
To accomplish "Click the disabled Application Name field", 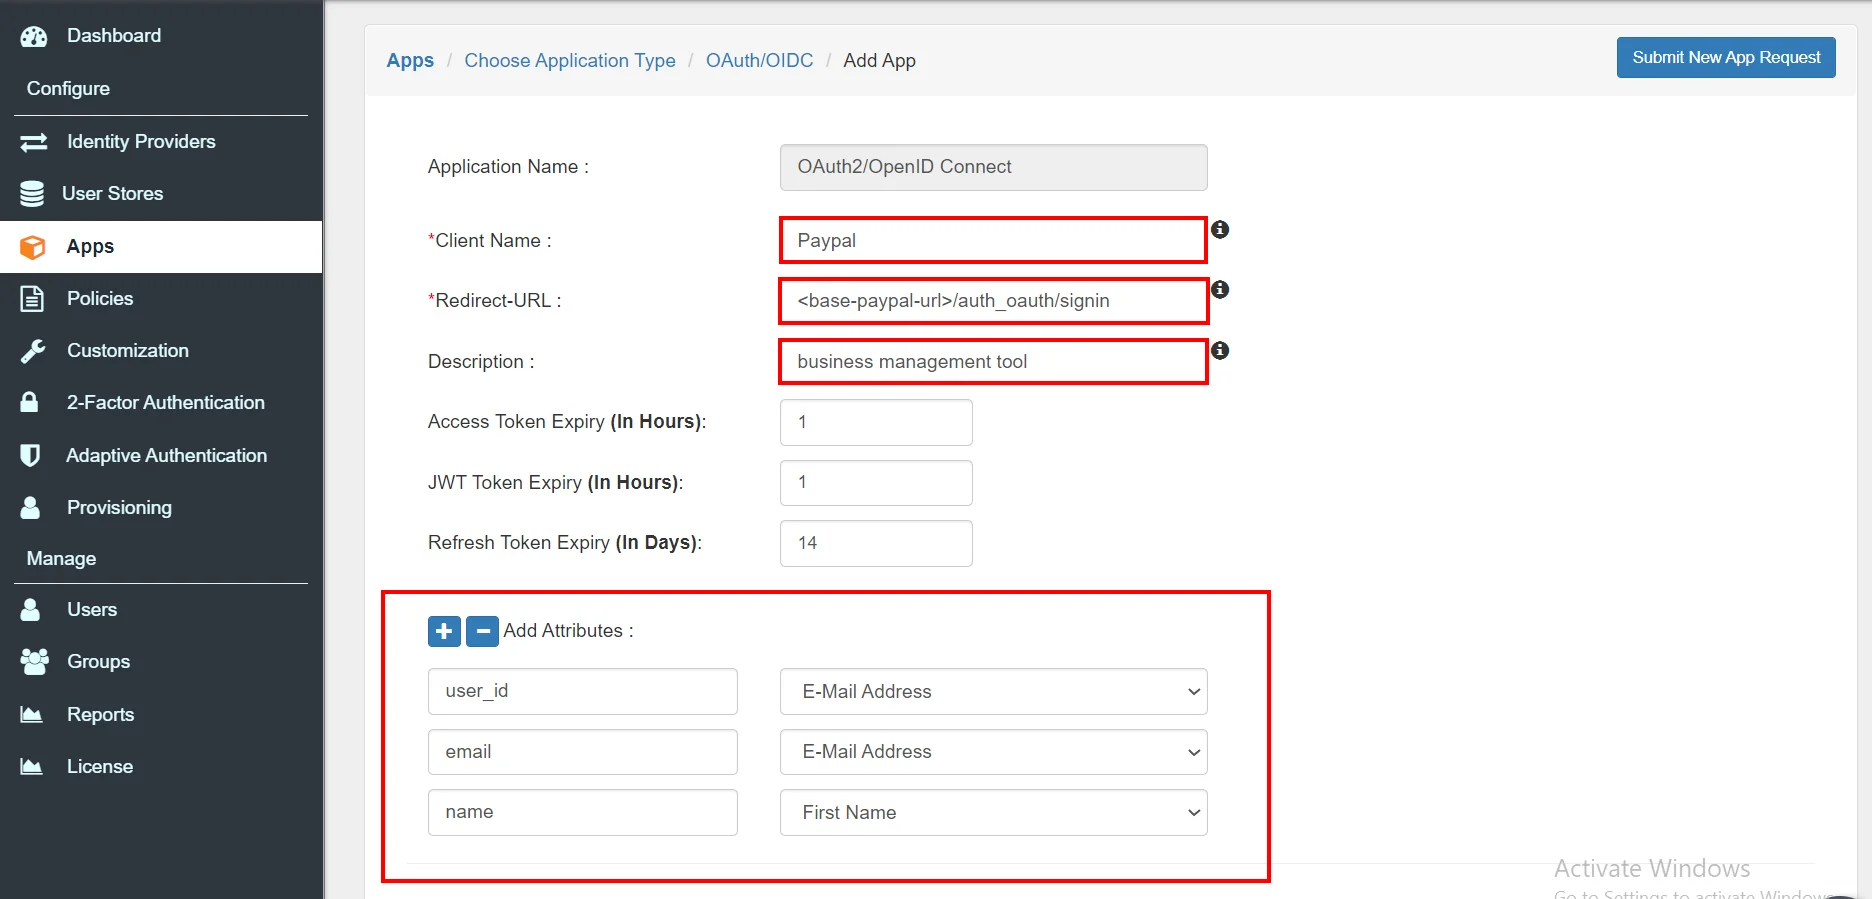I will [993, 167].
